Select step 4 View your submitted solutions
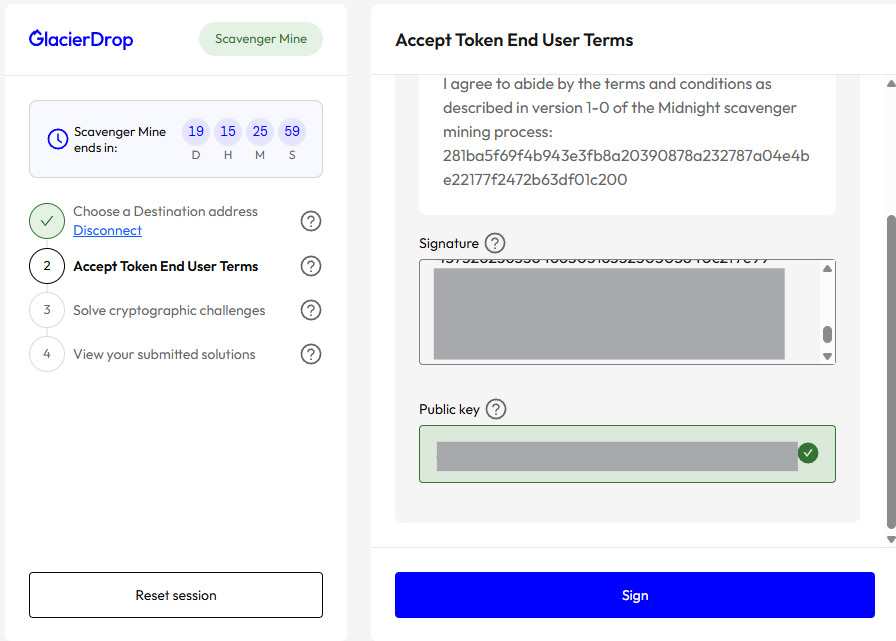Image resolution: width=896 pixels, height=641 pixels. [x=164, y=354]
